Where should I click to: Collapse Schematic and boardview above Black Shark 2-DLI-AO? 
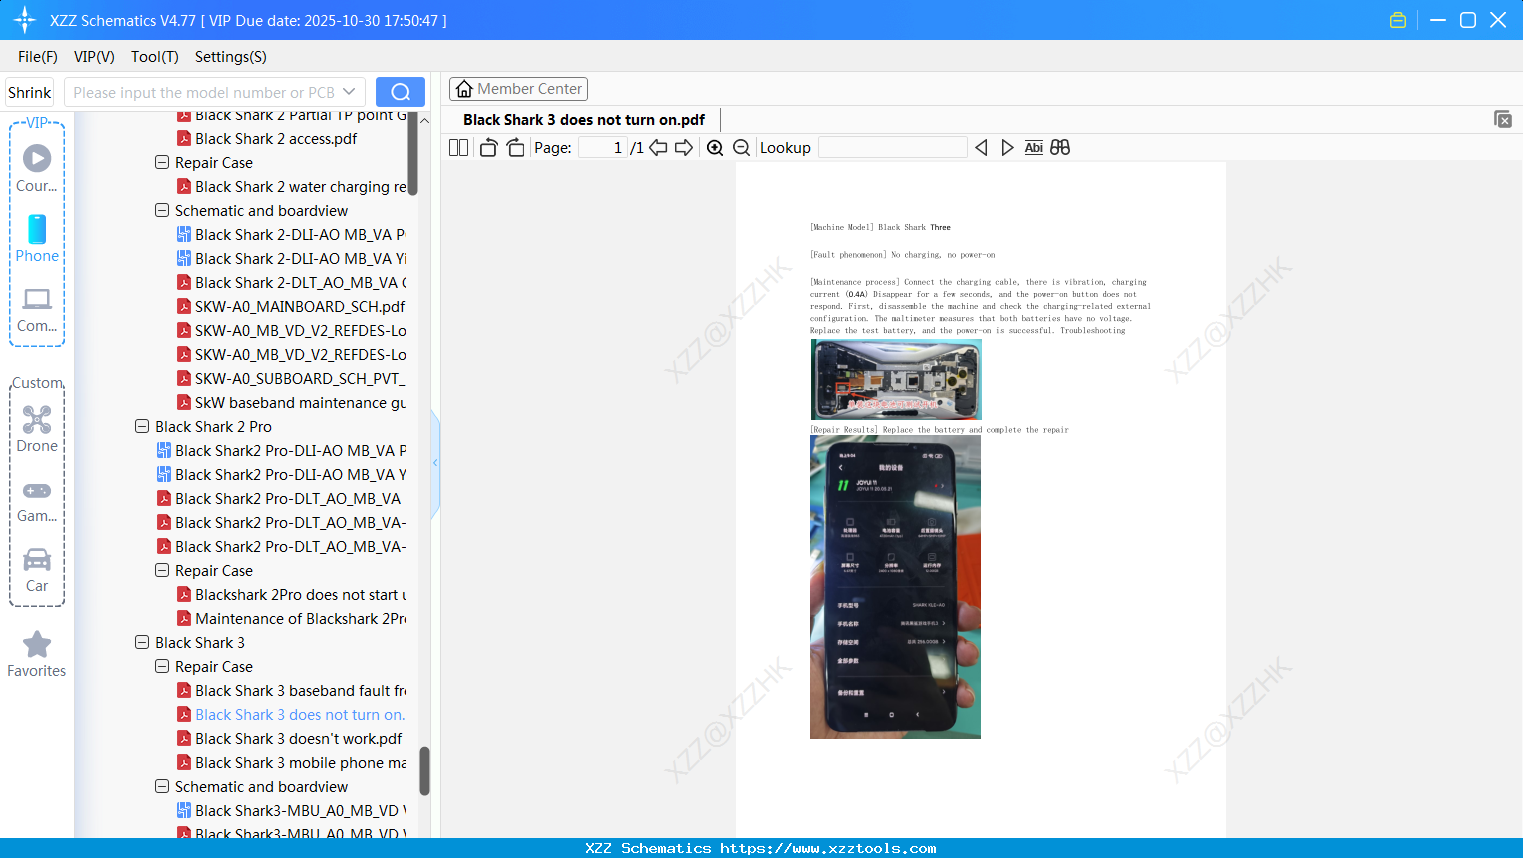point(162,210)
